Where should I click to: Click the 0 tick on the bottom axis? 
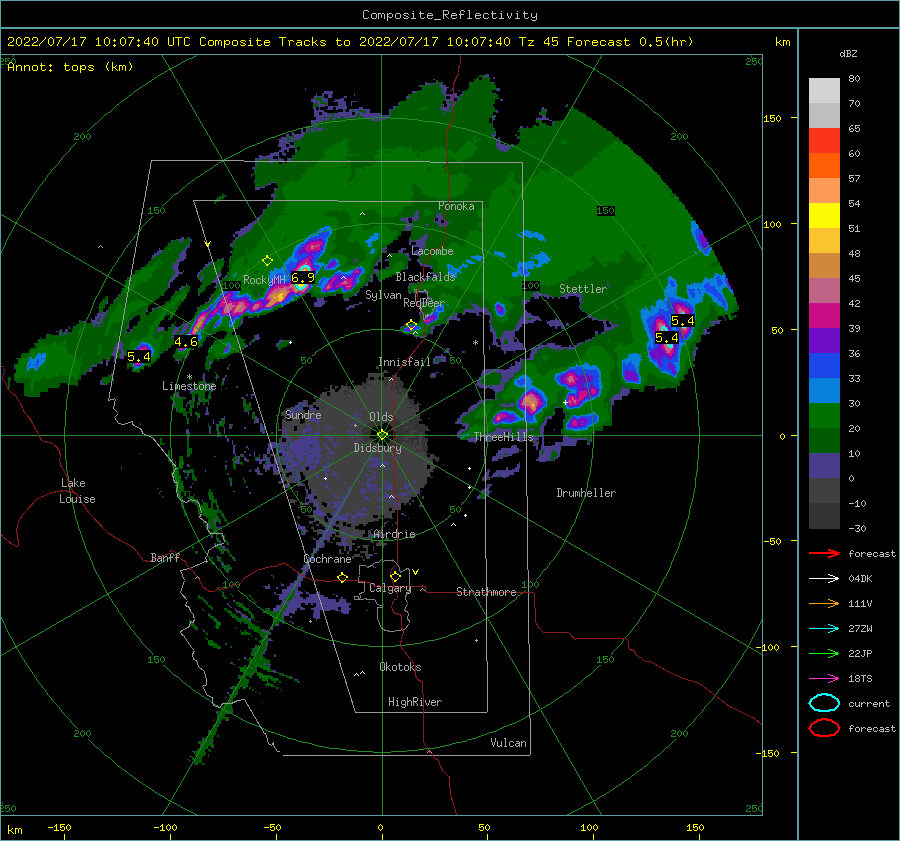coord(380,827)
